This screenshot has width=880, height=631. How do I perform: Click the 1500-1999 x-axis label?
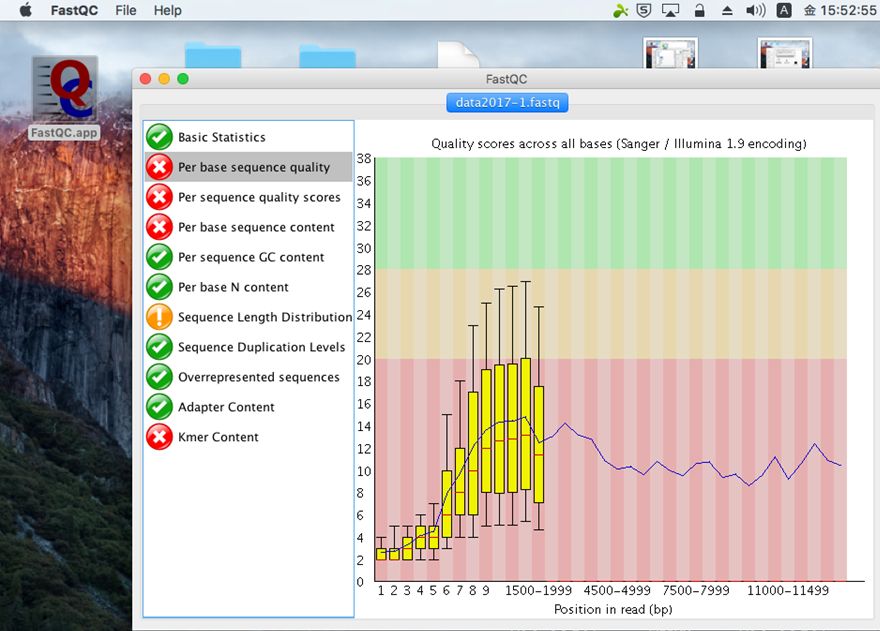coord(538,591)
